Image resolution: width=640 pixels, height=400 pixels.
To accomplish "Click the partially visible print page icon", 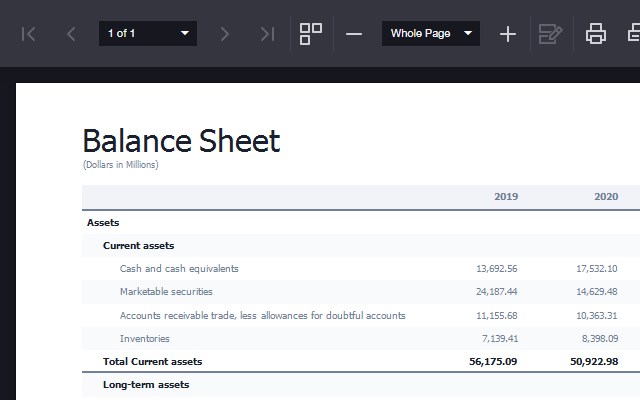I will pos(633,34).
